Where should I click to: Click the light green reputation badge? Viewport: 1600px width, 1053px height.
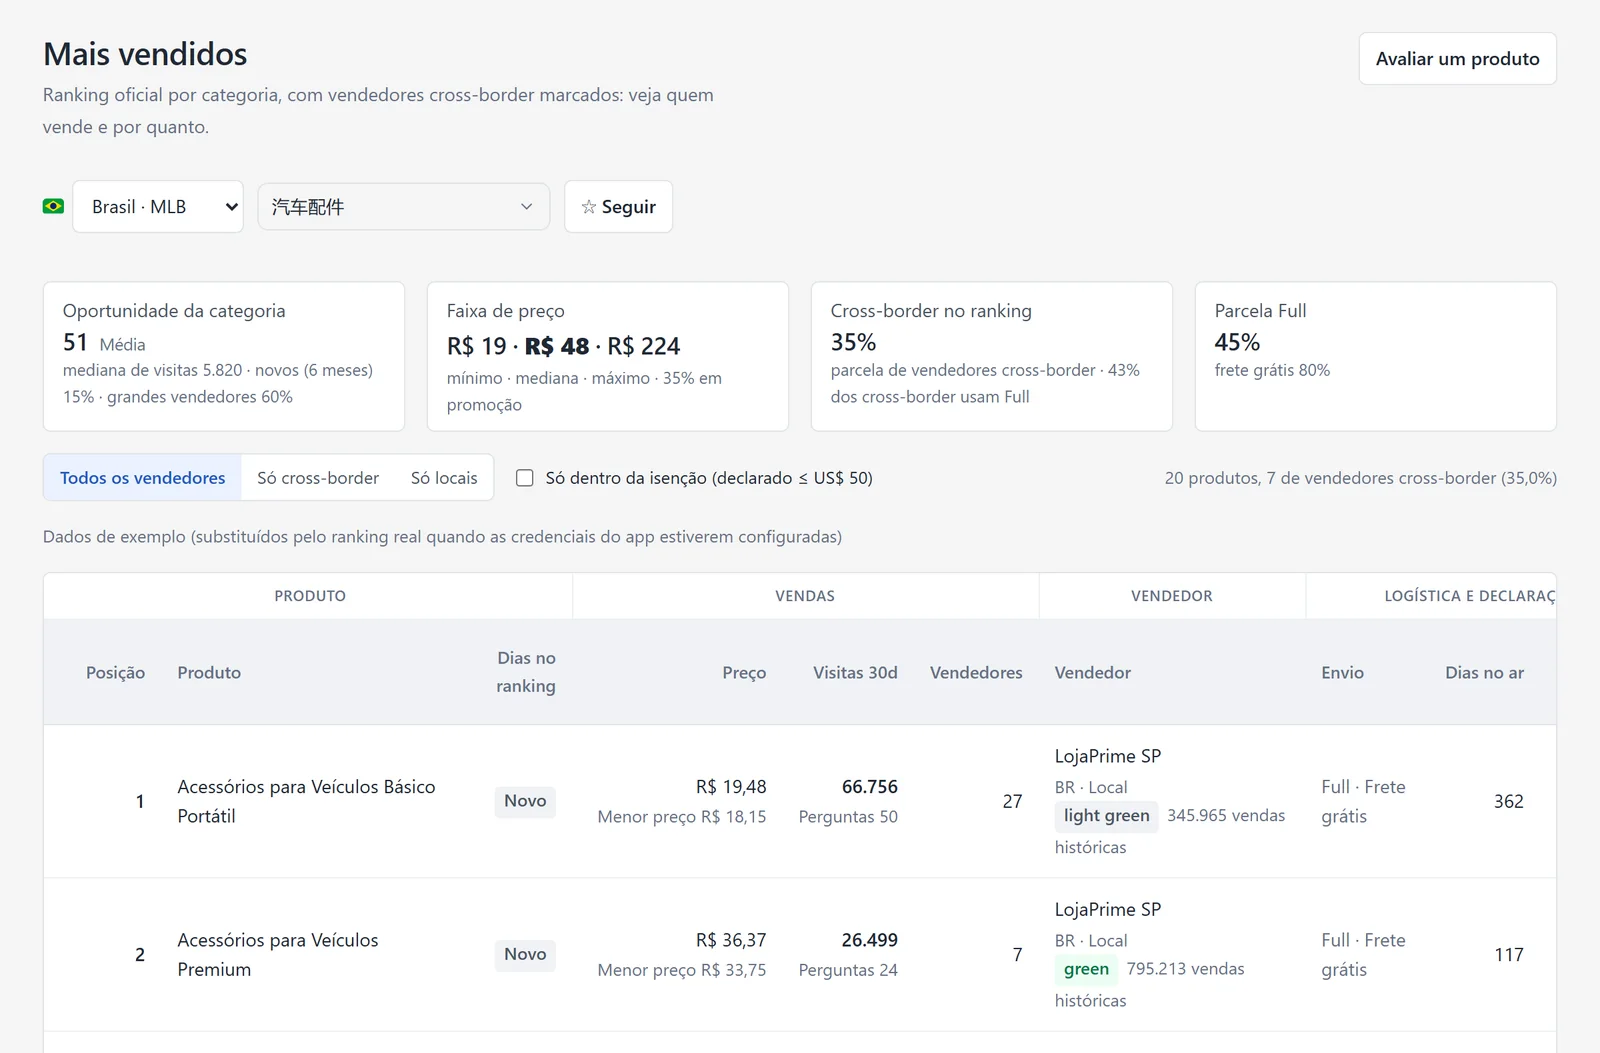1106,816
